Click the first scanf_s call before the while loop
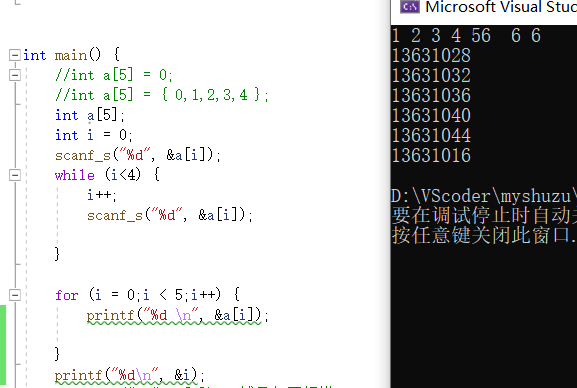This screenshot has height=388, width=577. 138,155
